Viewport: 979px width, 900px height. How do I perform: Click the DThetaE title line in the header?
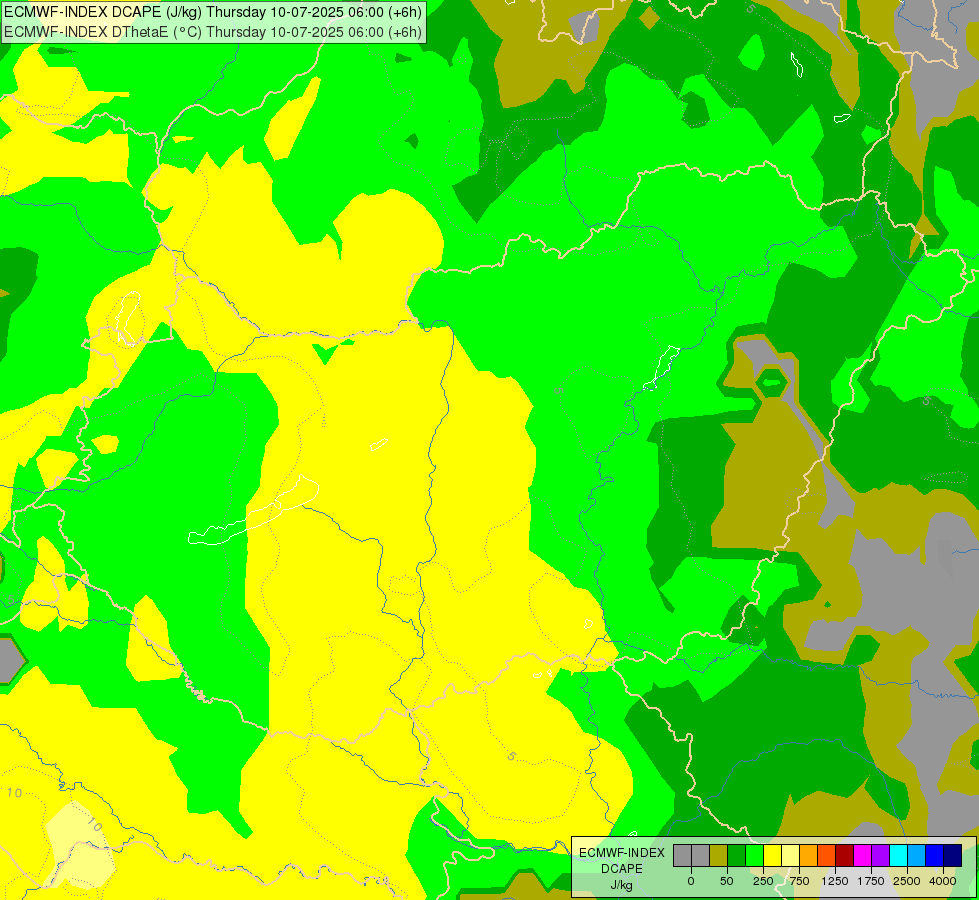pos(213,31)
